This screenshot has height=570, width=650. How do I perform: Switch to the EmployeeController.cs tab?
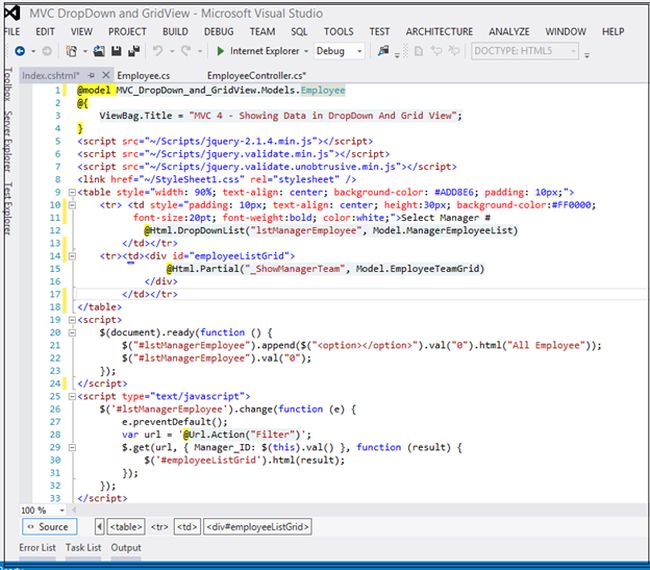point(256,75)
